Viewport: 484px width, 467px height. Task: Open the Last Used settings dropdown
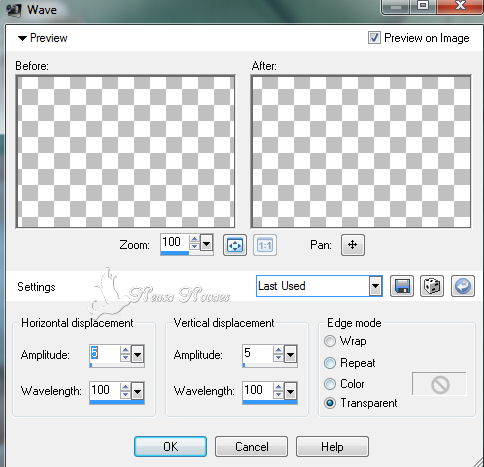[375, 286]
